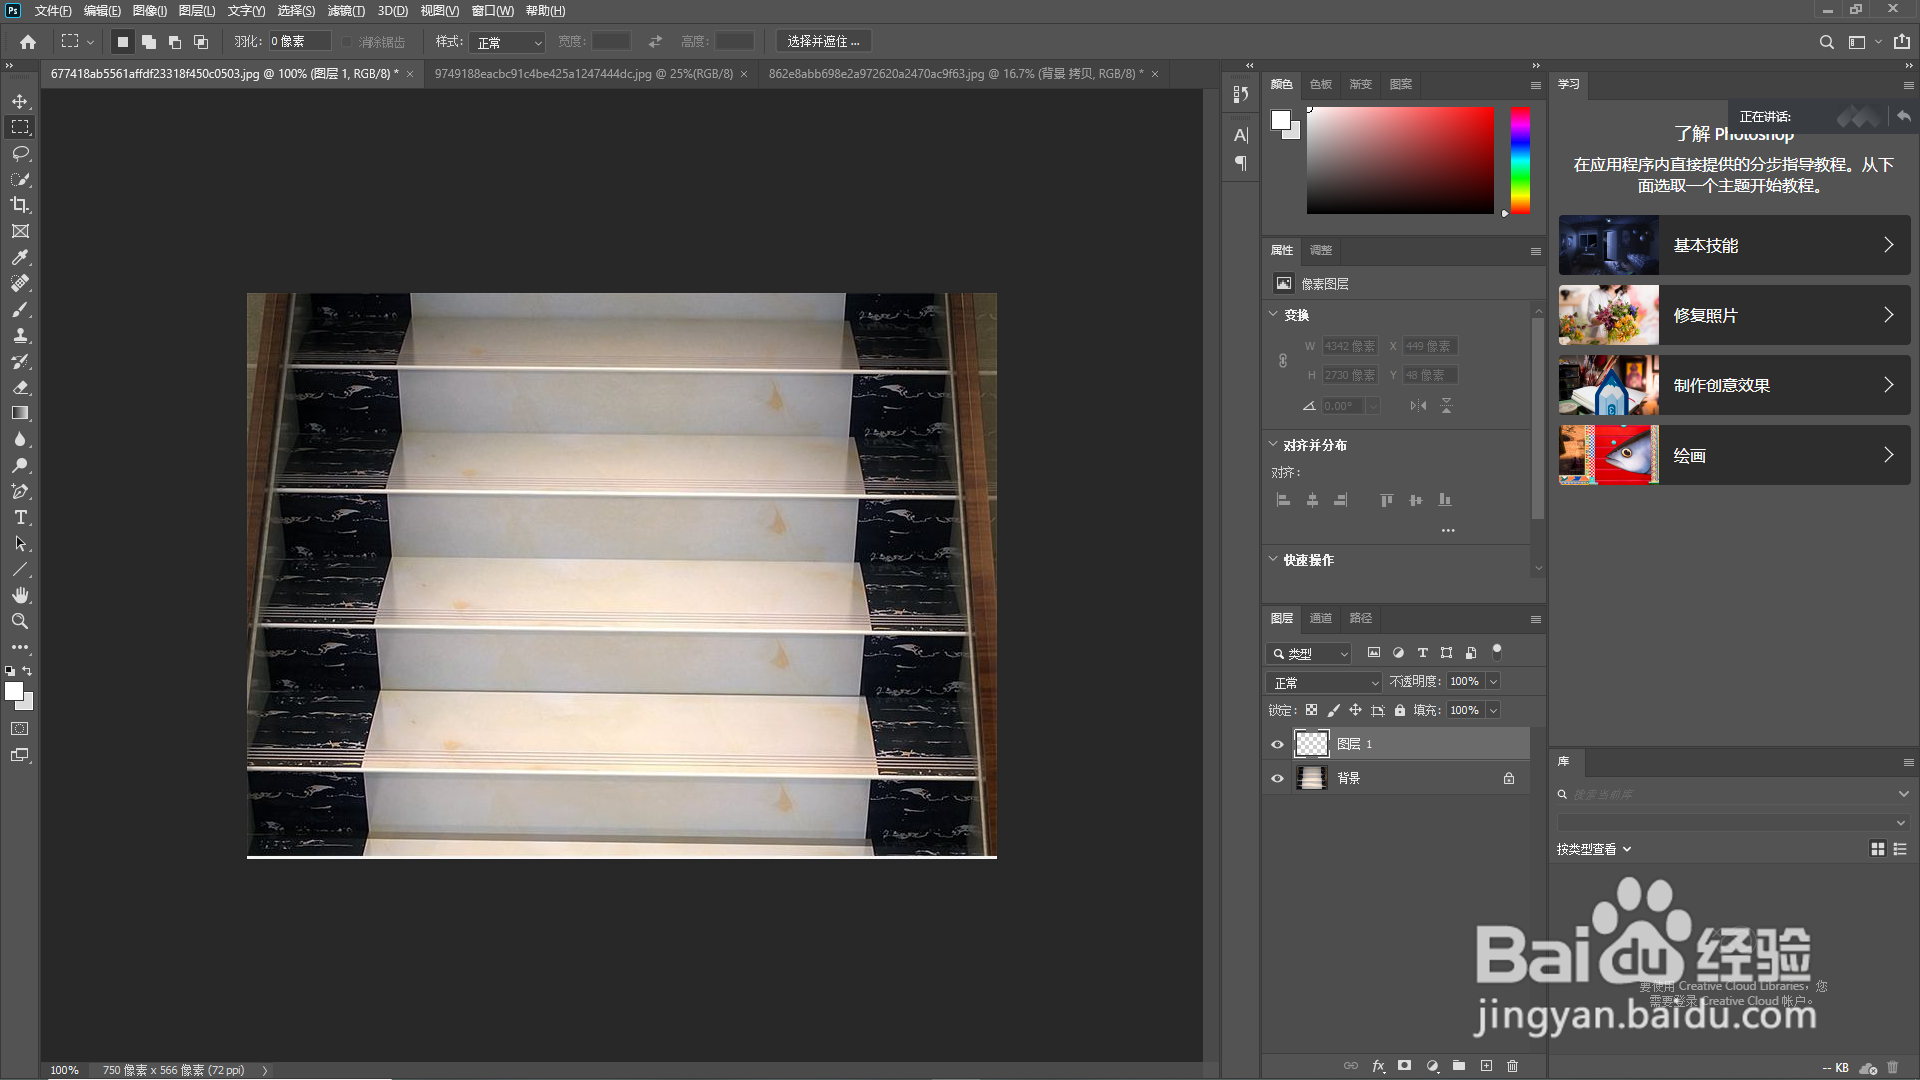Select the Zoom tool in toolbar
Image resolution: width=1920 pixels, height=1080 pixels.
click(x=20, y=621)
